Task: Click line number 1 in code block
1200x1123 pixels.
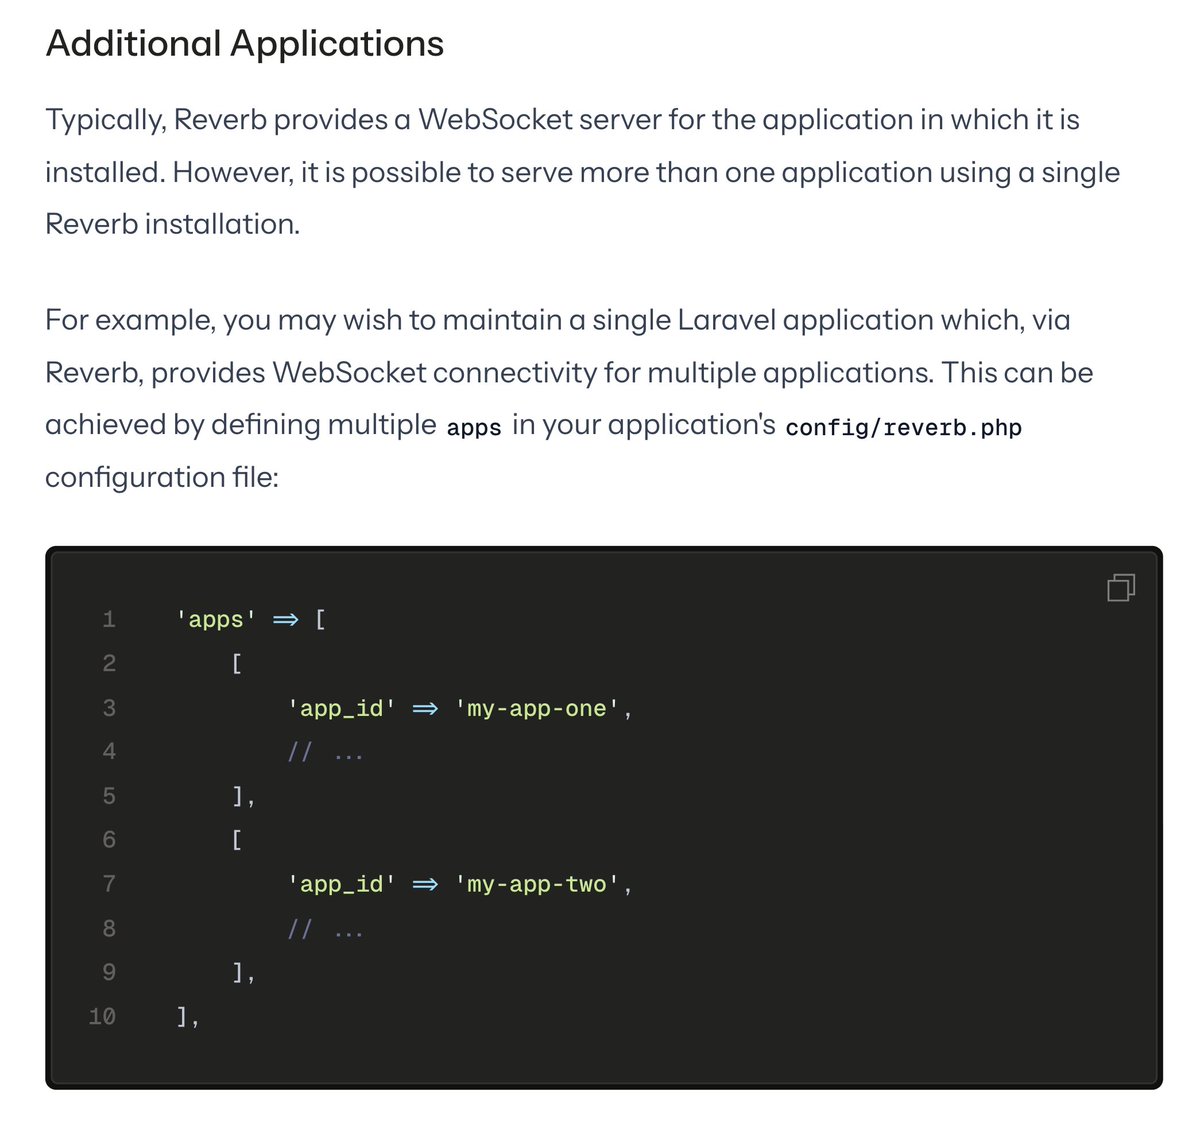Action: [109, 620]
